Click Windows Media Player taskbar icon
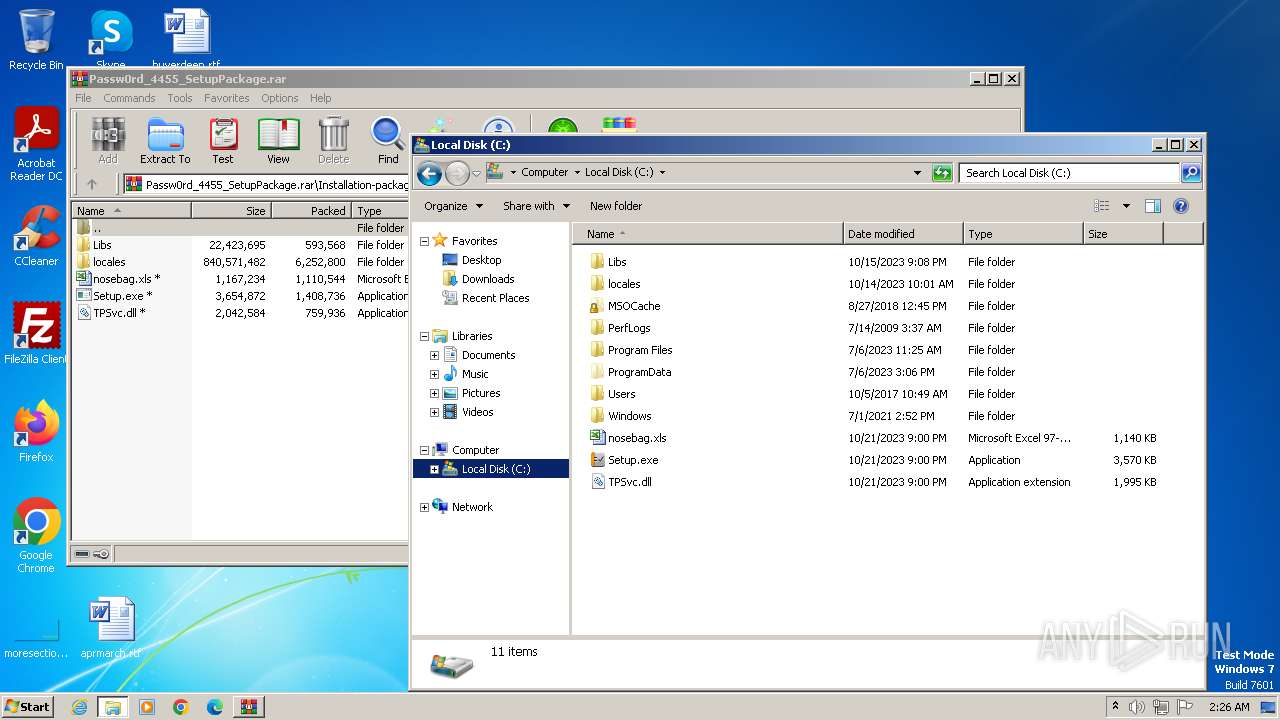The width and height of the screenshot is (1280, 720). (147, 707)
